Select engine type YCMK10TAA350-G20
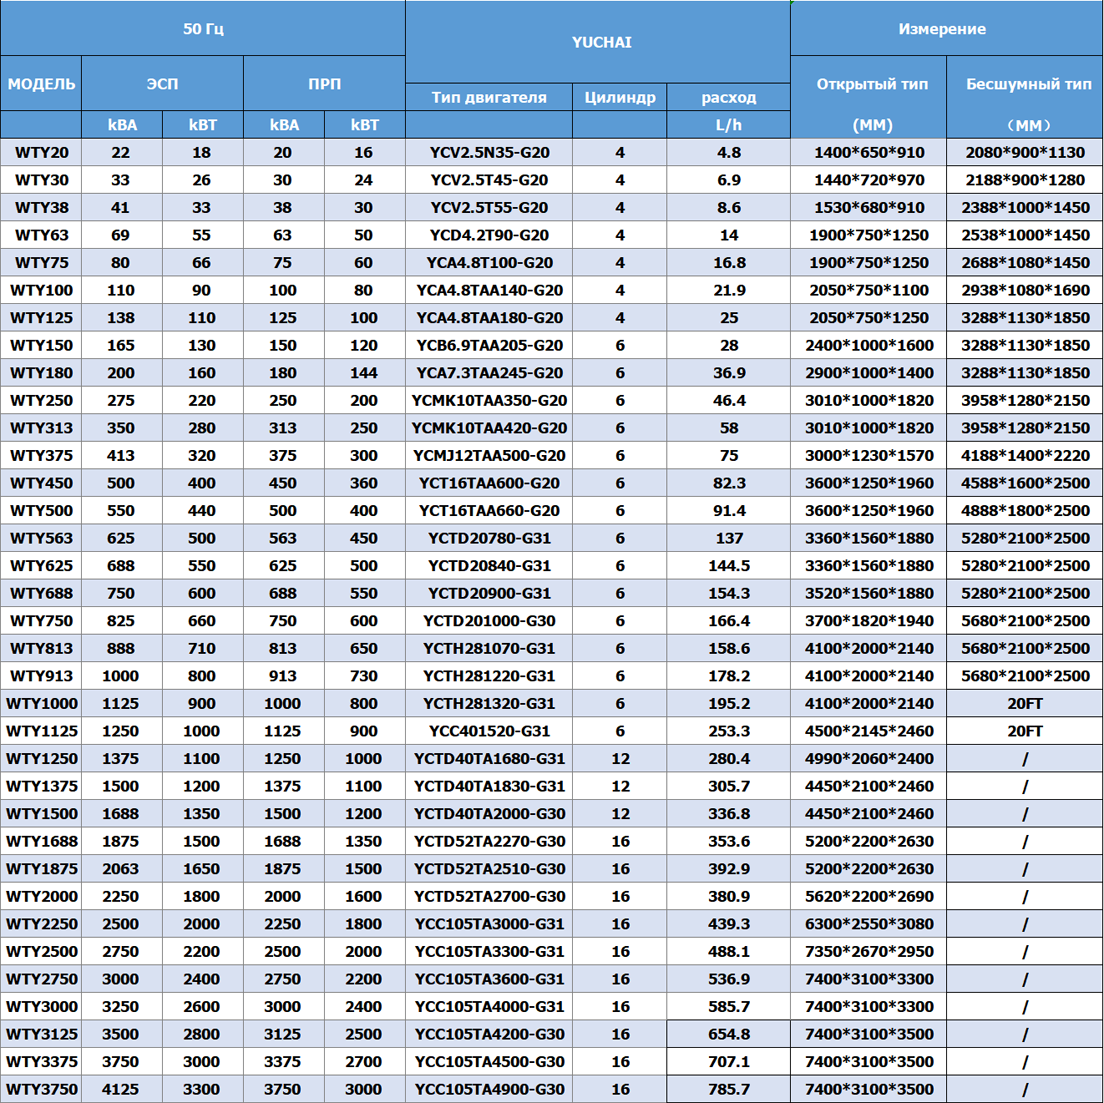The image size is (1104, 1103). pyautogui.click(x=489, y=401)
